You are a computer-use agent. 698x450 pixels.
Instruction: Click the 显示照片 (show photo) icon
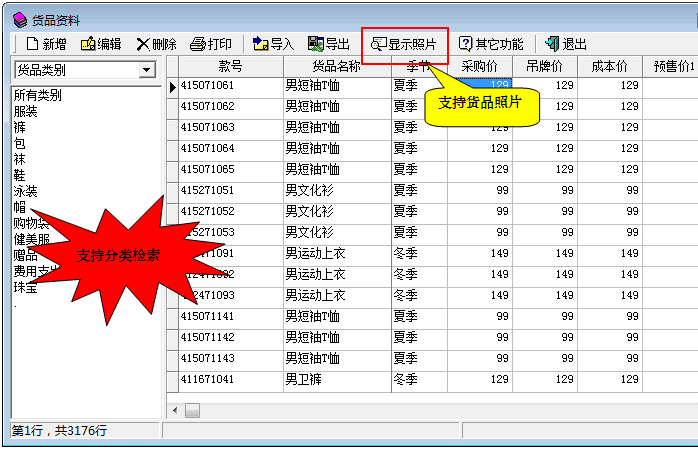pos(379,44)
